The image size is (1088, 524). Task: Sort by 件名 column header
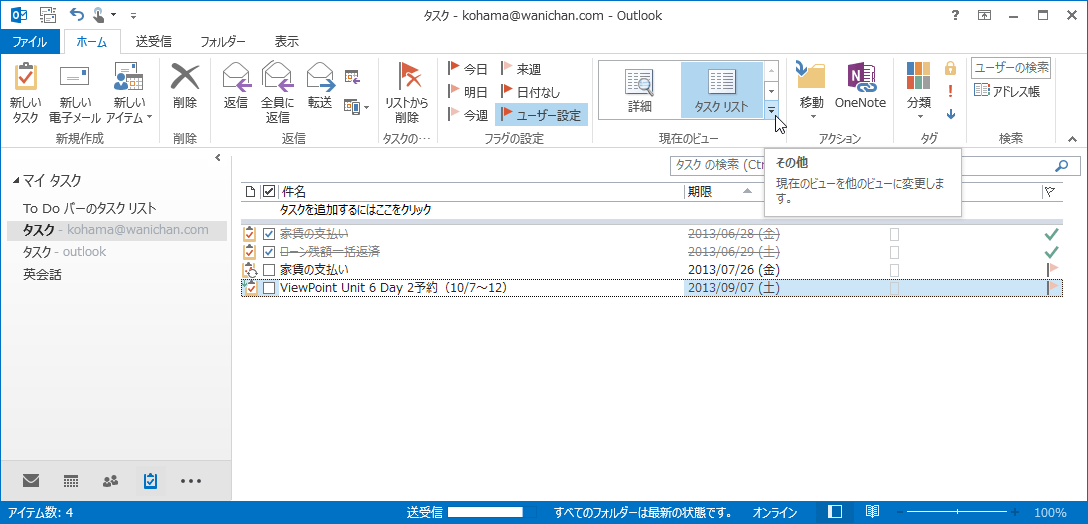coord(482,192)
